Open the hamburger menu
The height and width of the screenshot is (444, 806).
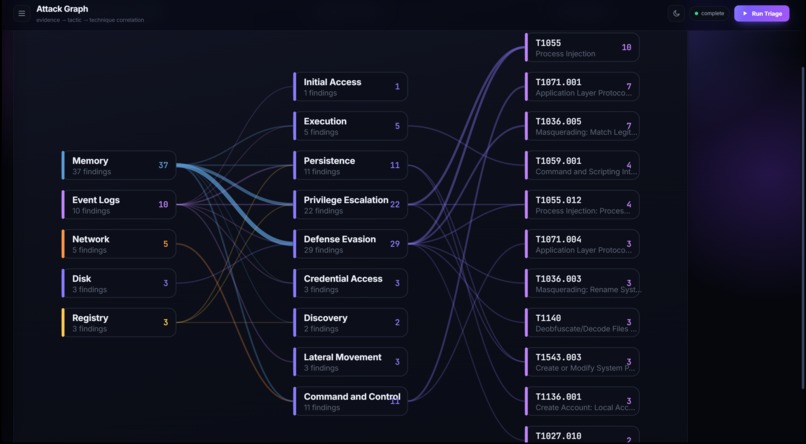[x=22, y=13]
